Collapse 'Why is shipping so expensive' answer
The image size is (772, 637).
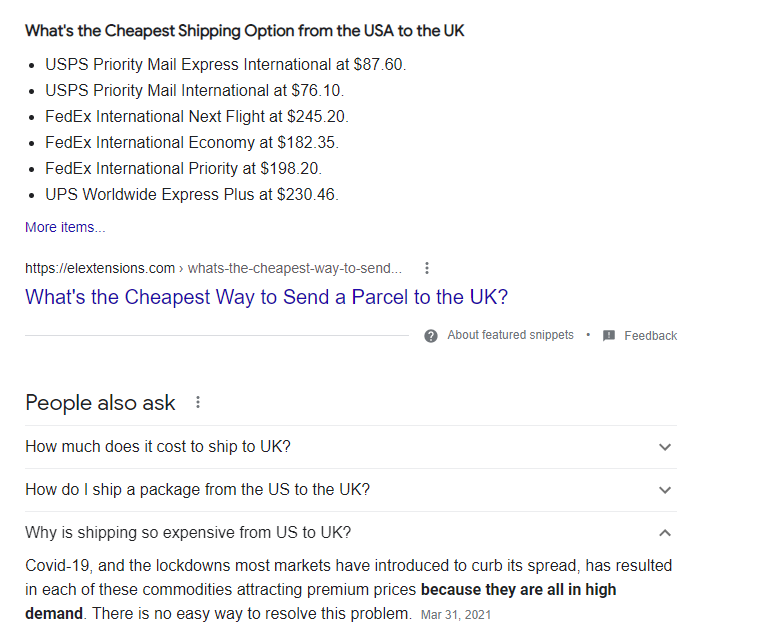click(665, 533)
